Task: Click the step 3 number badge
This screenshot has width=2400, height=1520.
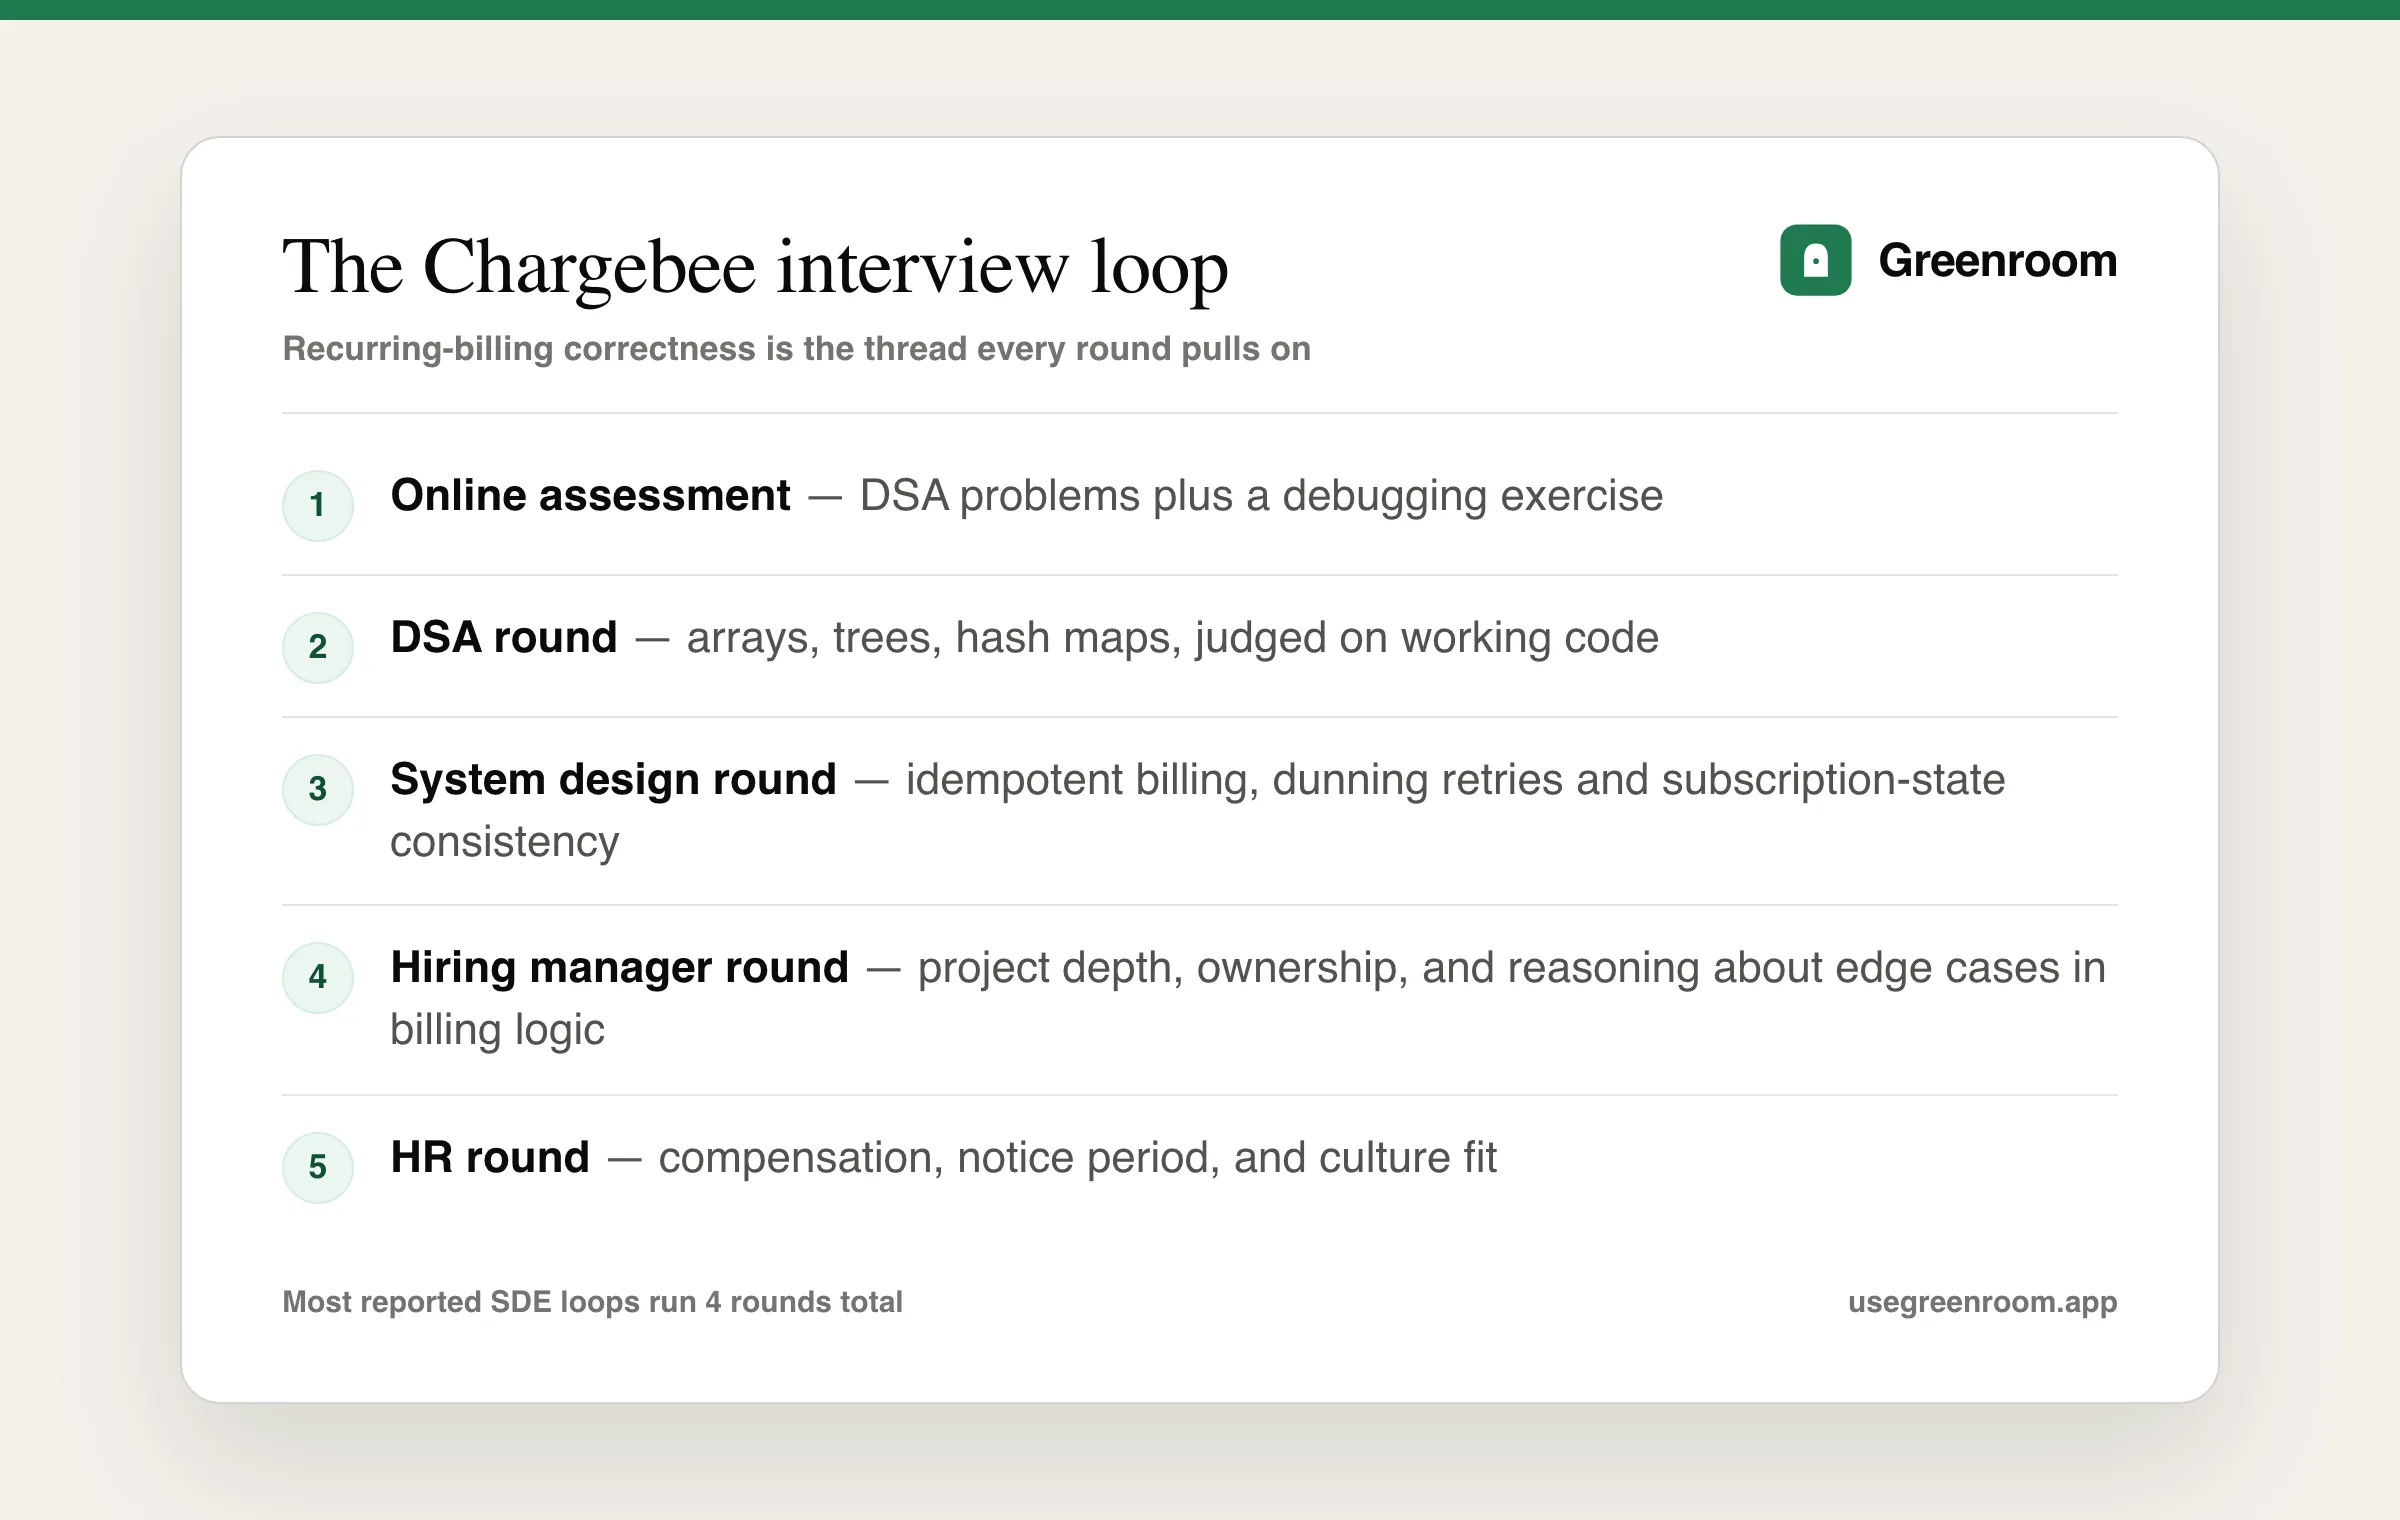Action: 318,789
